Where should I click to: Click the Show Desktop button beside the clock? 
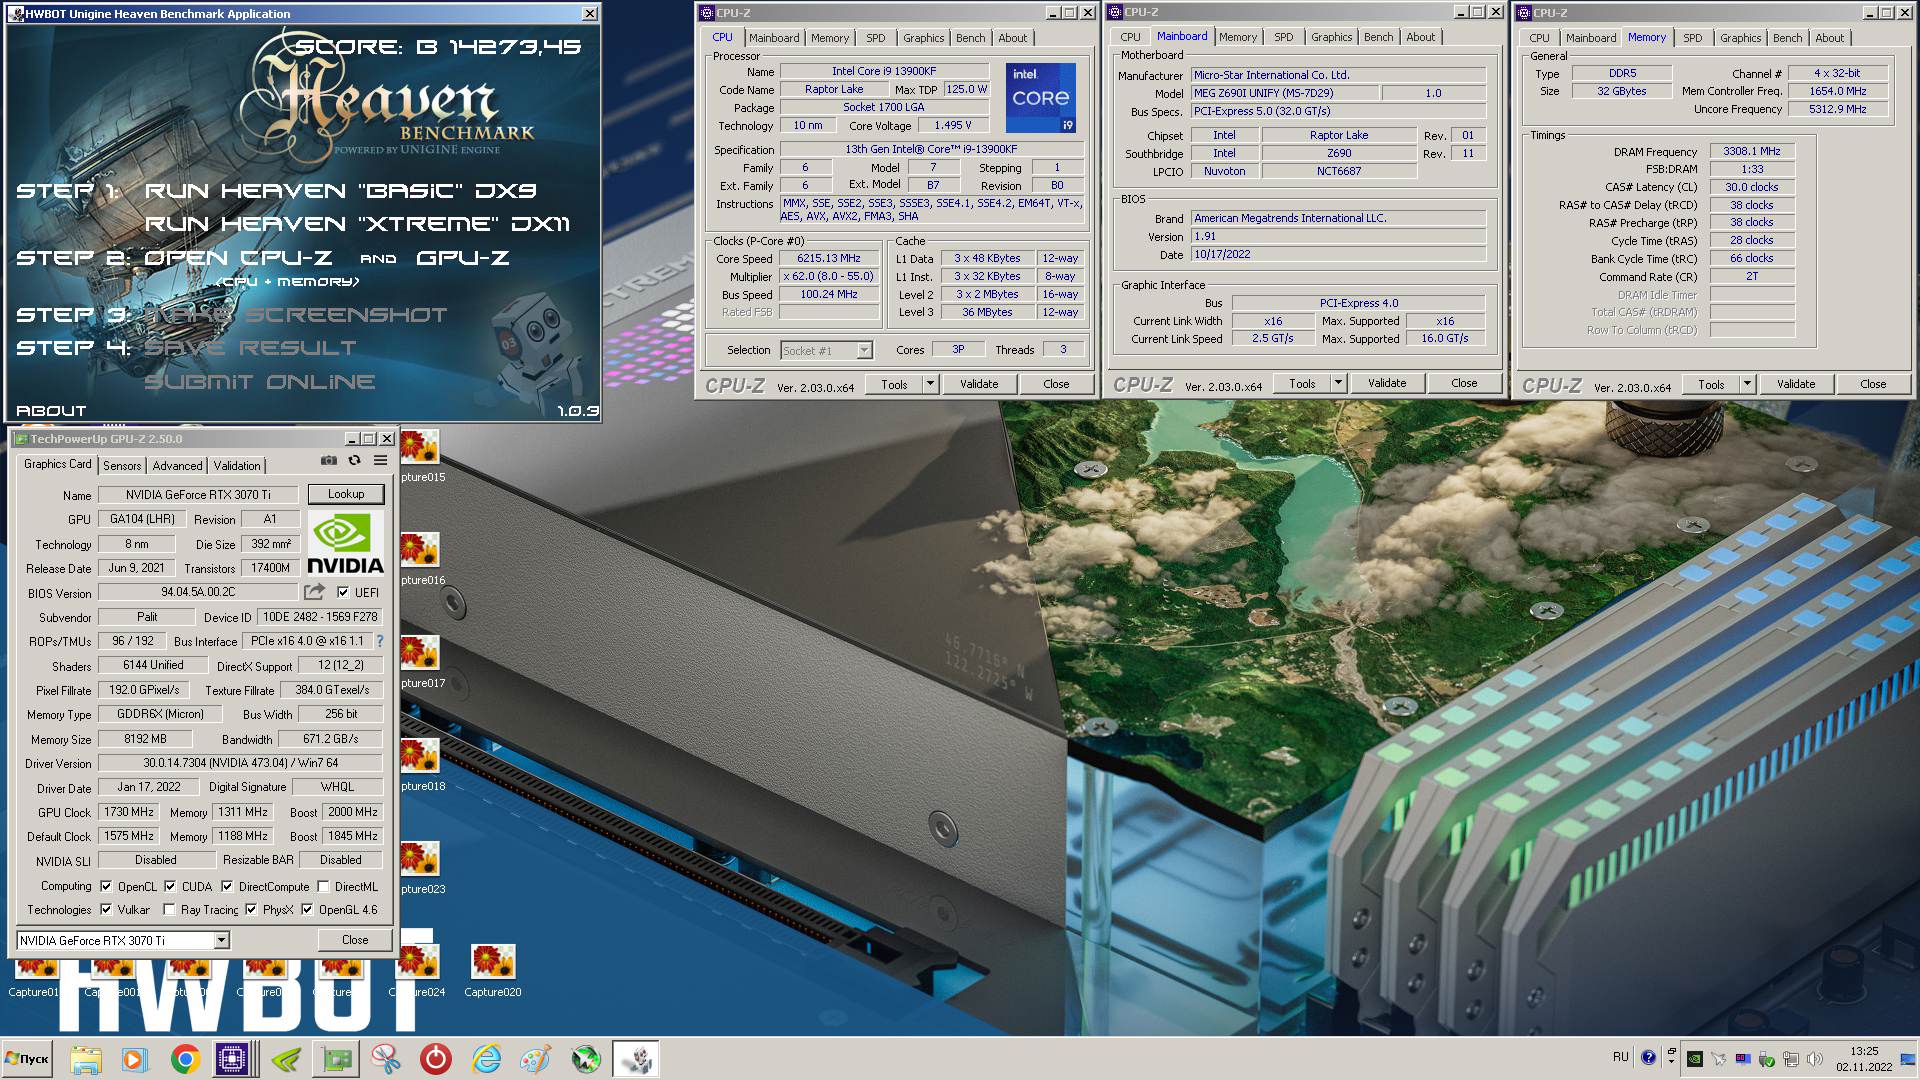pos(1908,1059)
